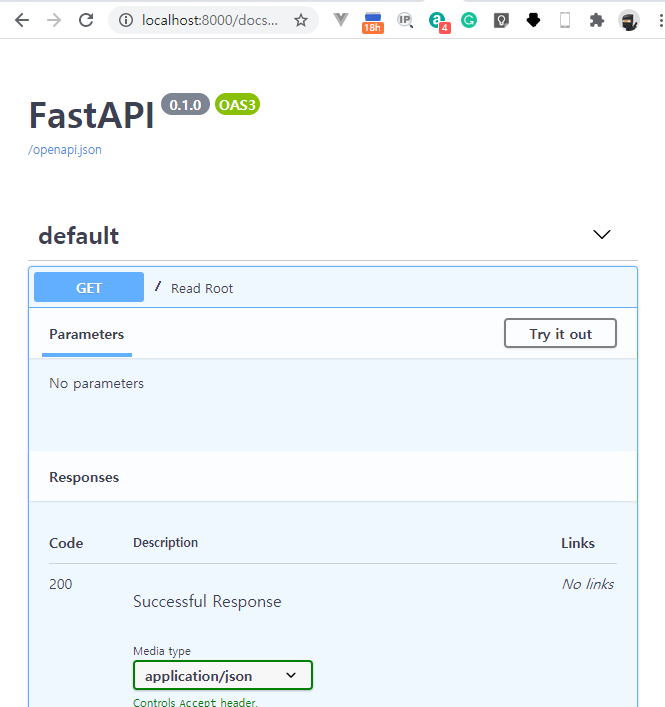Bookmark this page with the star icon
This screenshot has height=707, width=665.
[x=301, y=20]
